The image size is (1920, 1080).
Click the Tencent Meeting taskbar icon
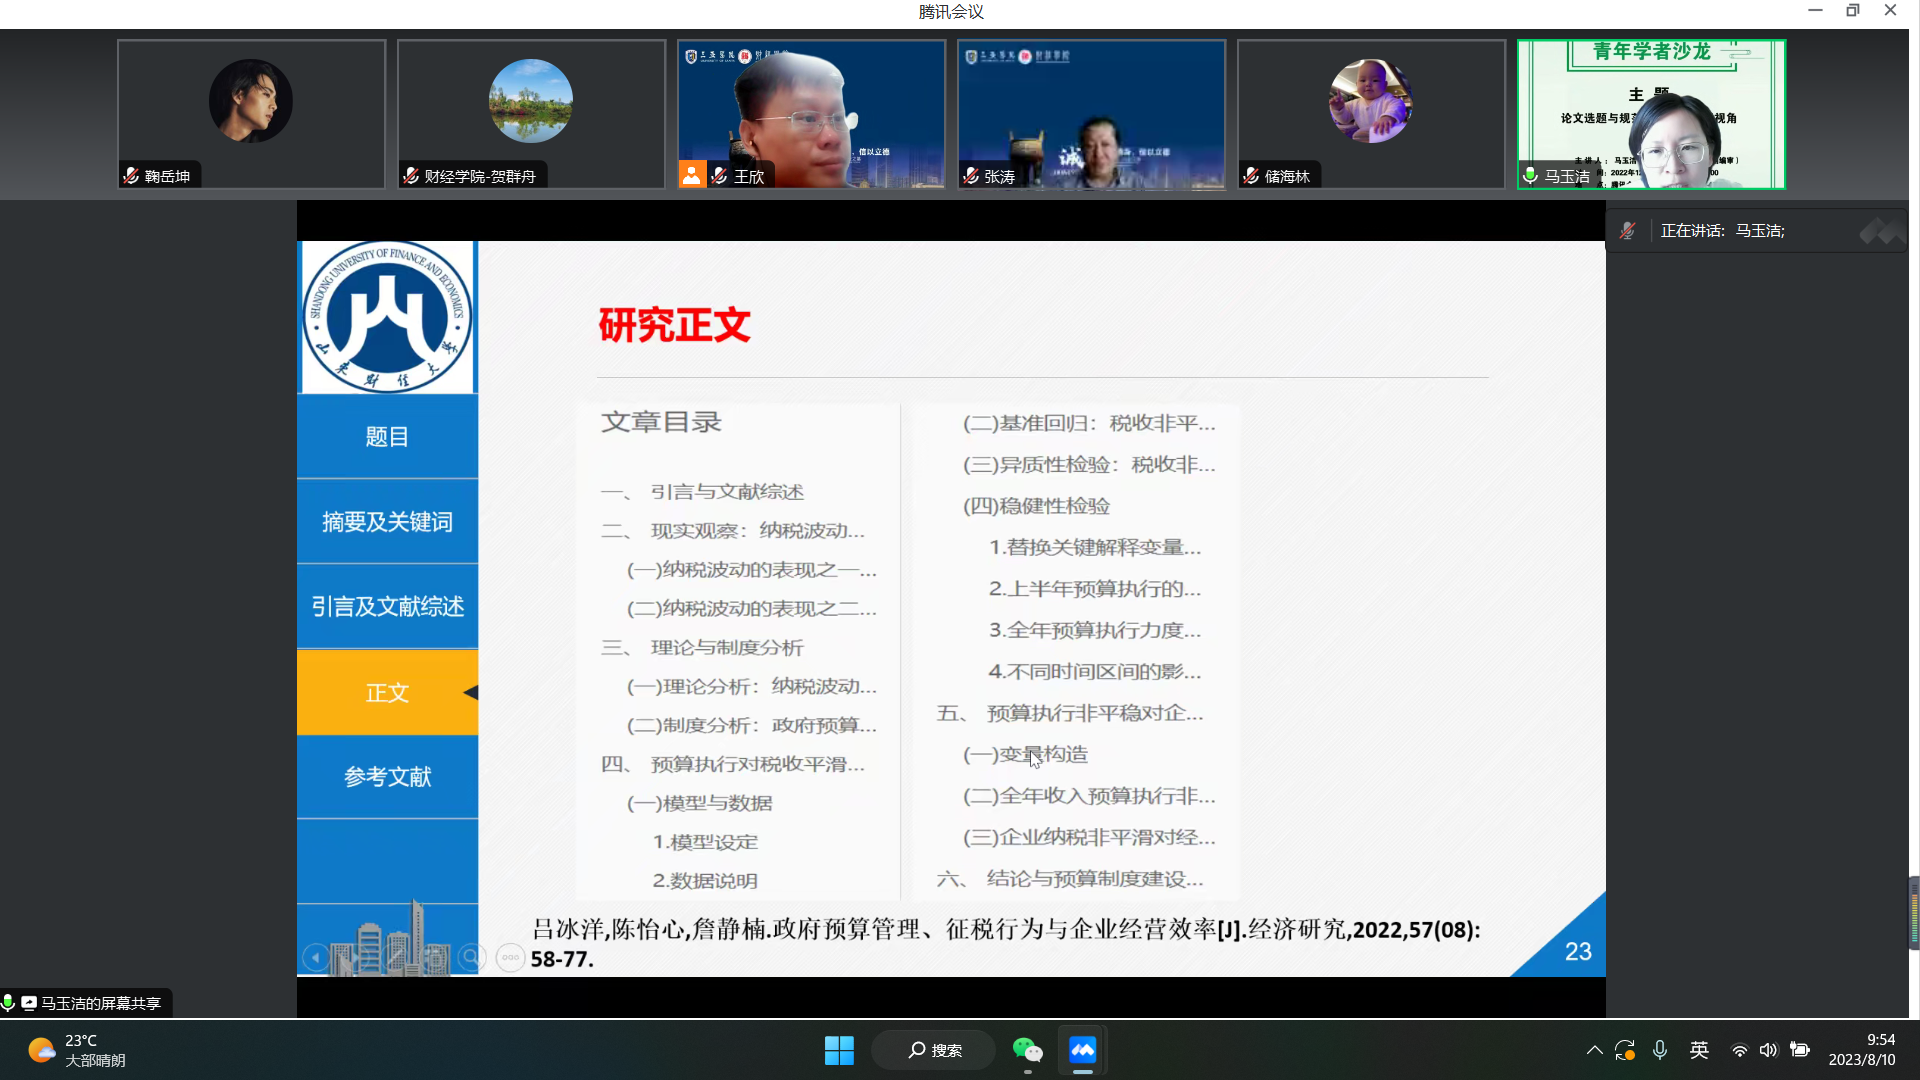(1083, 1050)
